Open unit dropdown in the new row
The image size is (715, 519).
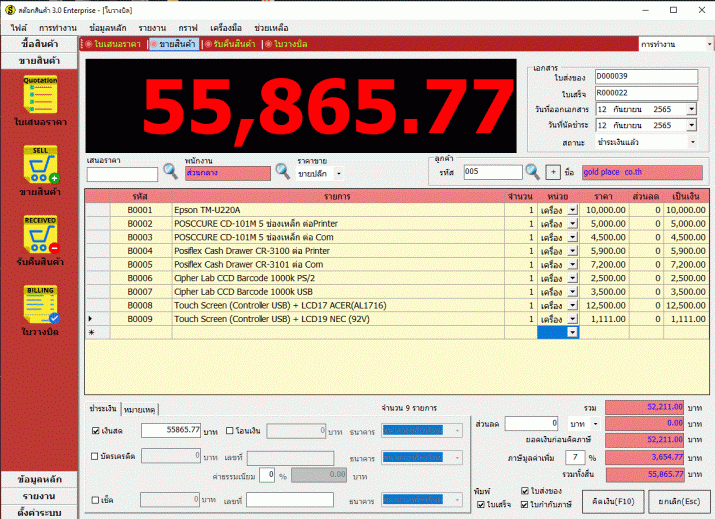[x=573, y=332]
